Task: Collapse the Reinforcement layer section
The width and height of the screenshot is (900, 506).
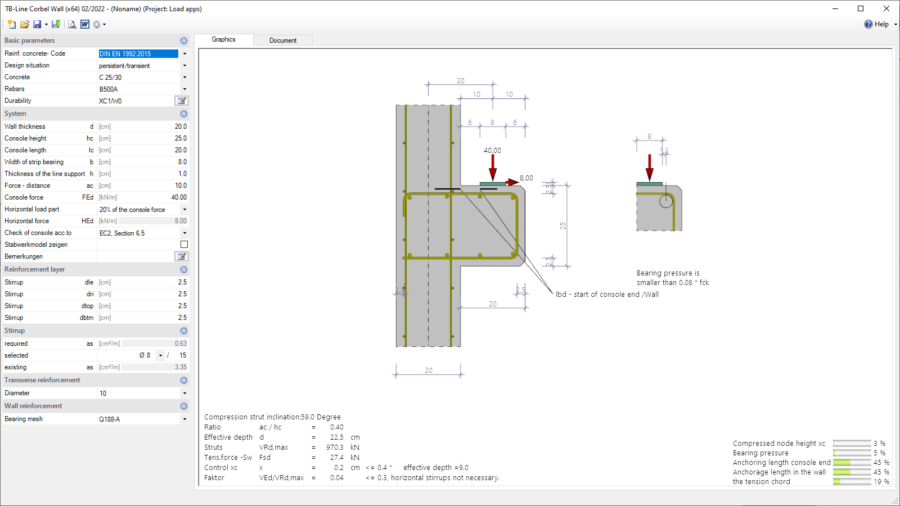Action: (184, 270)
